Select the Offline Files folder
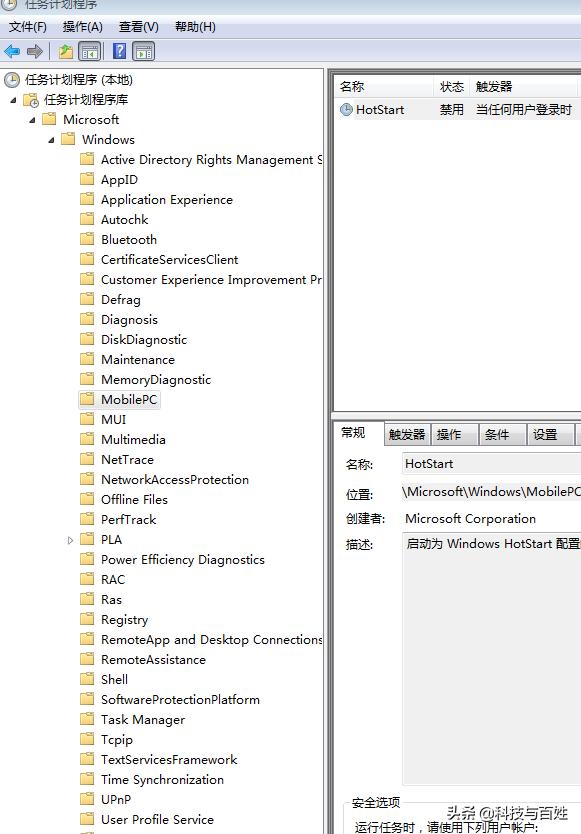 pos(134,499)
